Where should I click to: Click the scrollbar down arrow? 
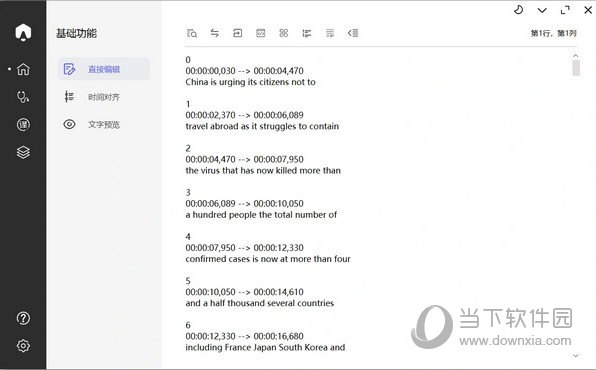point(576,356)
